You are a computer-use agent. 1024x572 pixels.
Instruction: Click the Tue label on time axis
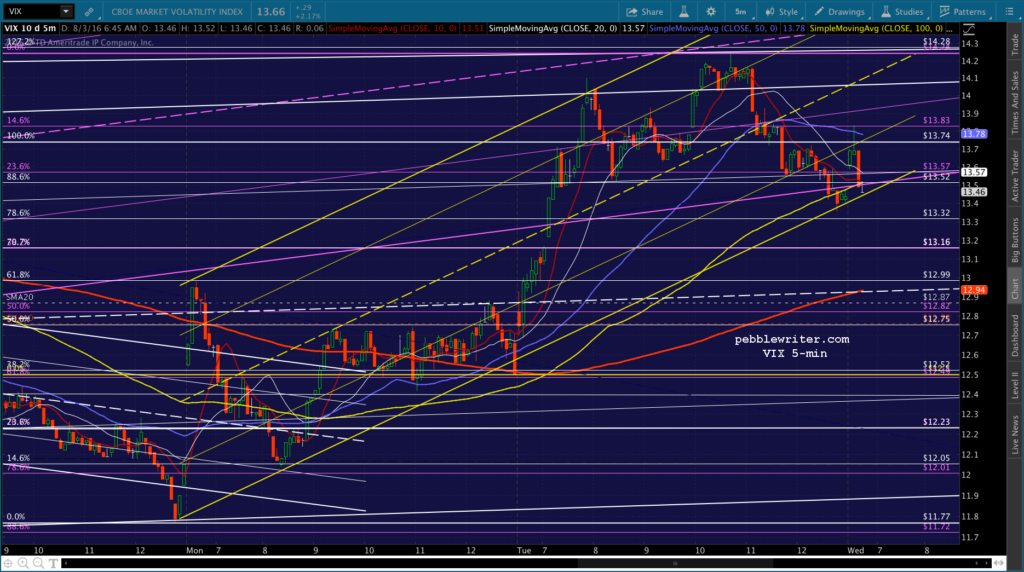pos(524,550)
